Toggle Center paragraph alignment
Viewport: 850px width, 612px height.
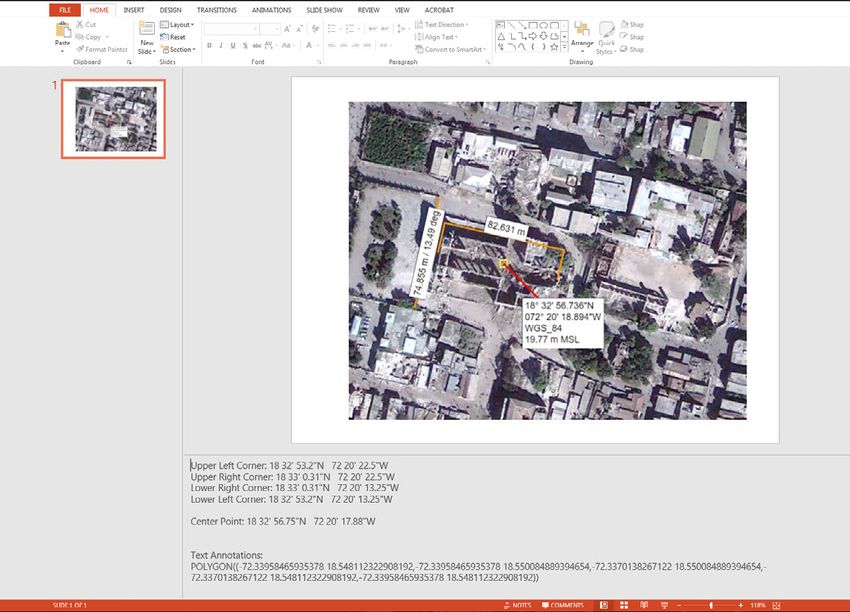coord(344,46)
